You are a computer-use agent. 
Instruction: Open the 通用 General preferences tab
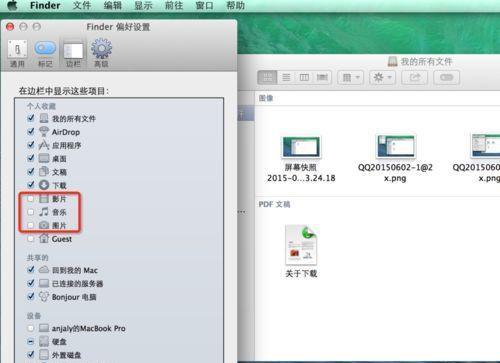click(x=17, y=53)
